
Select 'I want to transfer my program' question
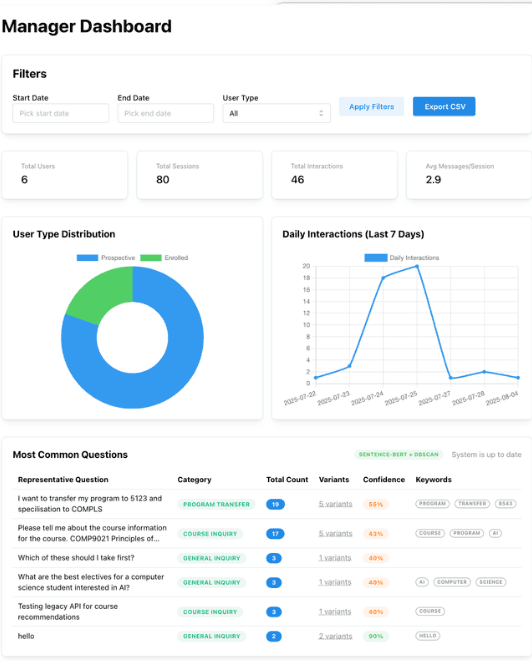coord(90,504)
